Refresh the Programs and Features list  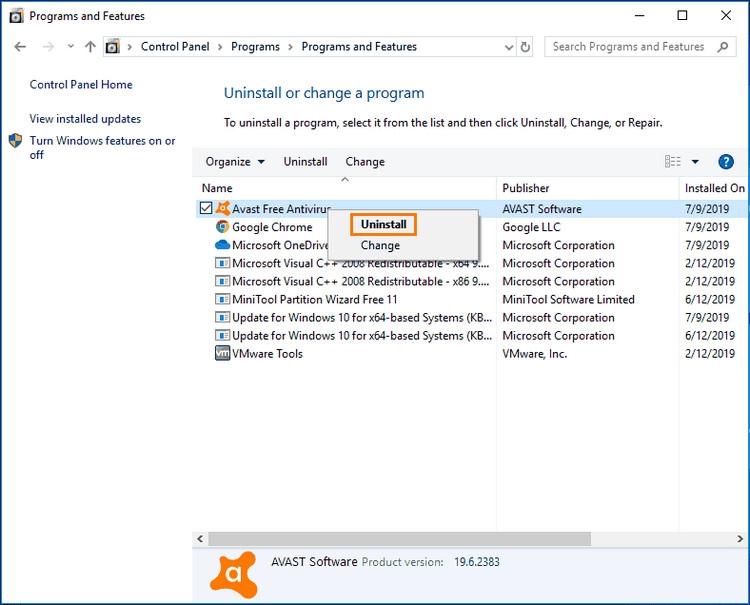tap(525, 47)
